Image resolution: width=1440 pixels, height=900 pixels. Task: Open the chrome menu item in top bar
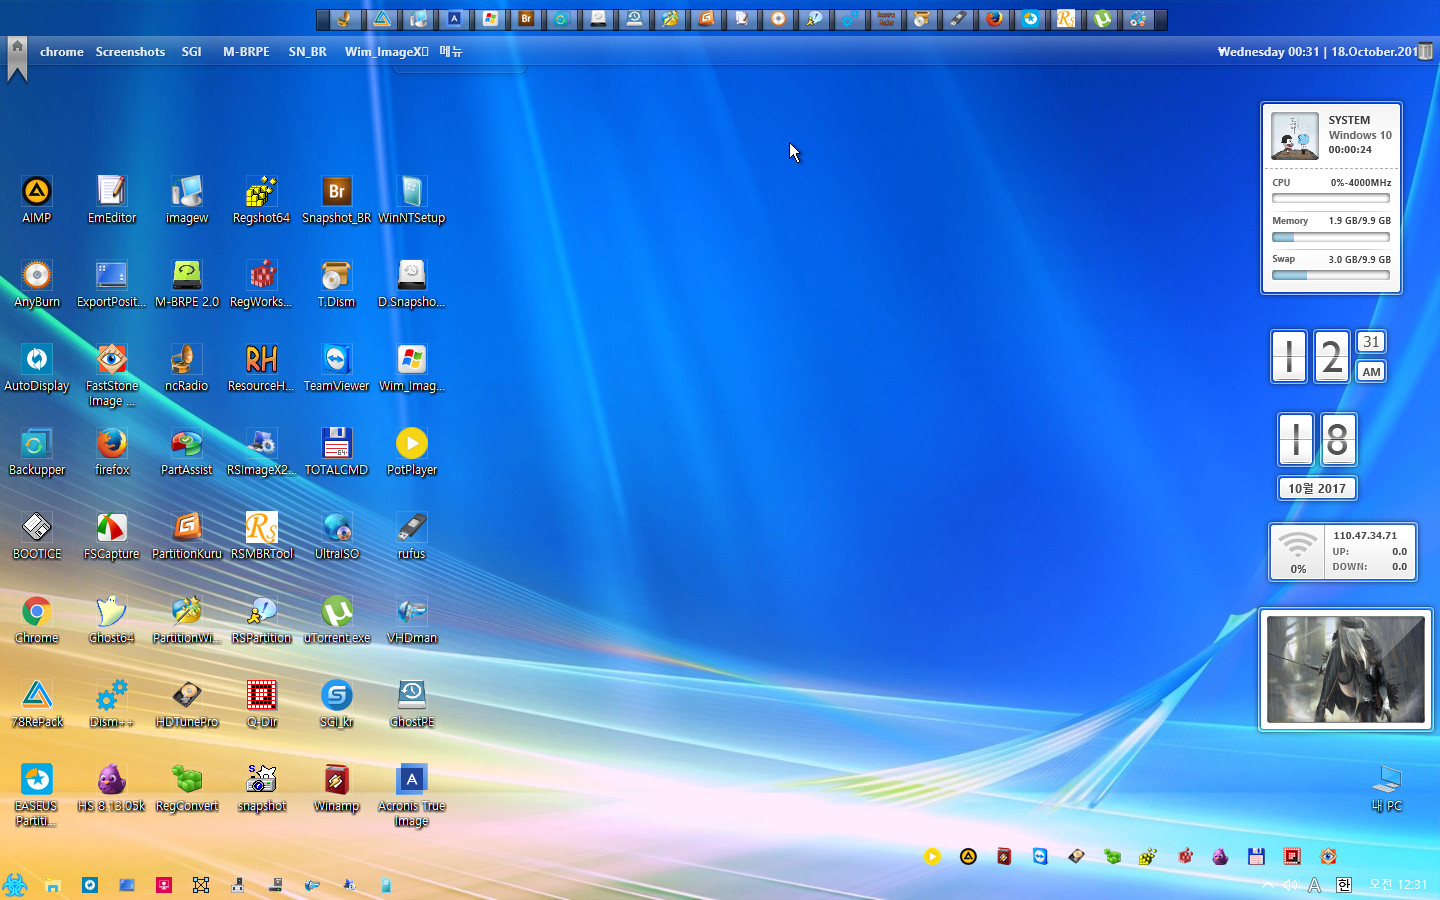[x=62, y=51]
